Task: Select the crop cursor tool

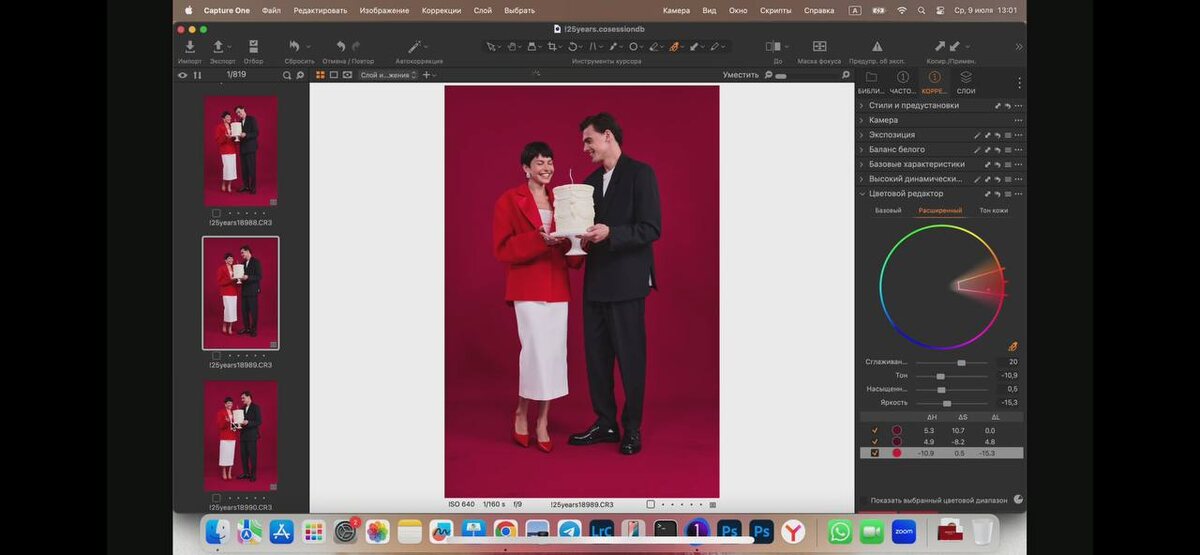Action: pyautogui.click(x=553, y=47)
